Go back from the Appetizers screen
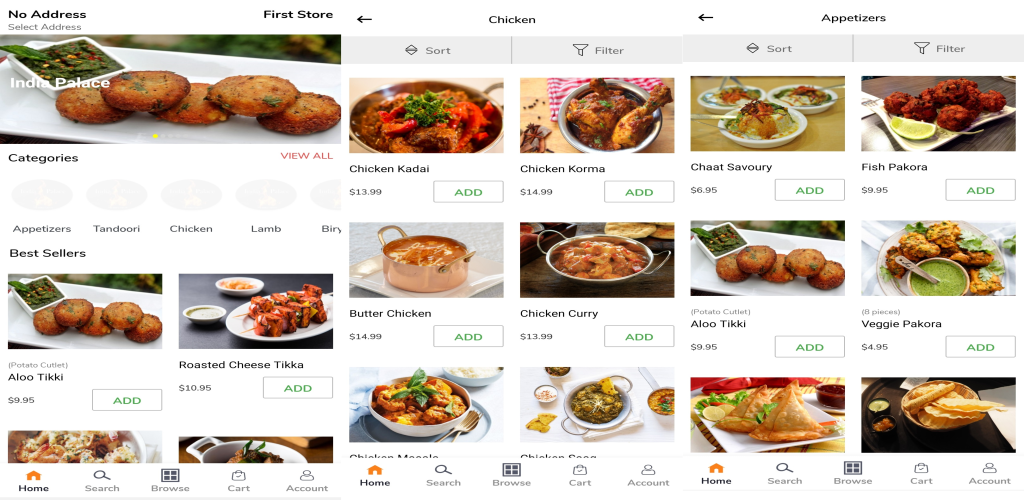The width and height of the screenshot is (1024, 500). [x=706, y=18]
